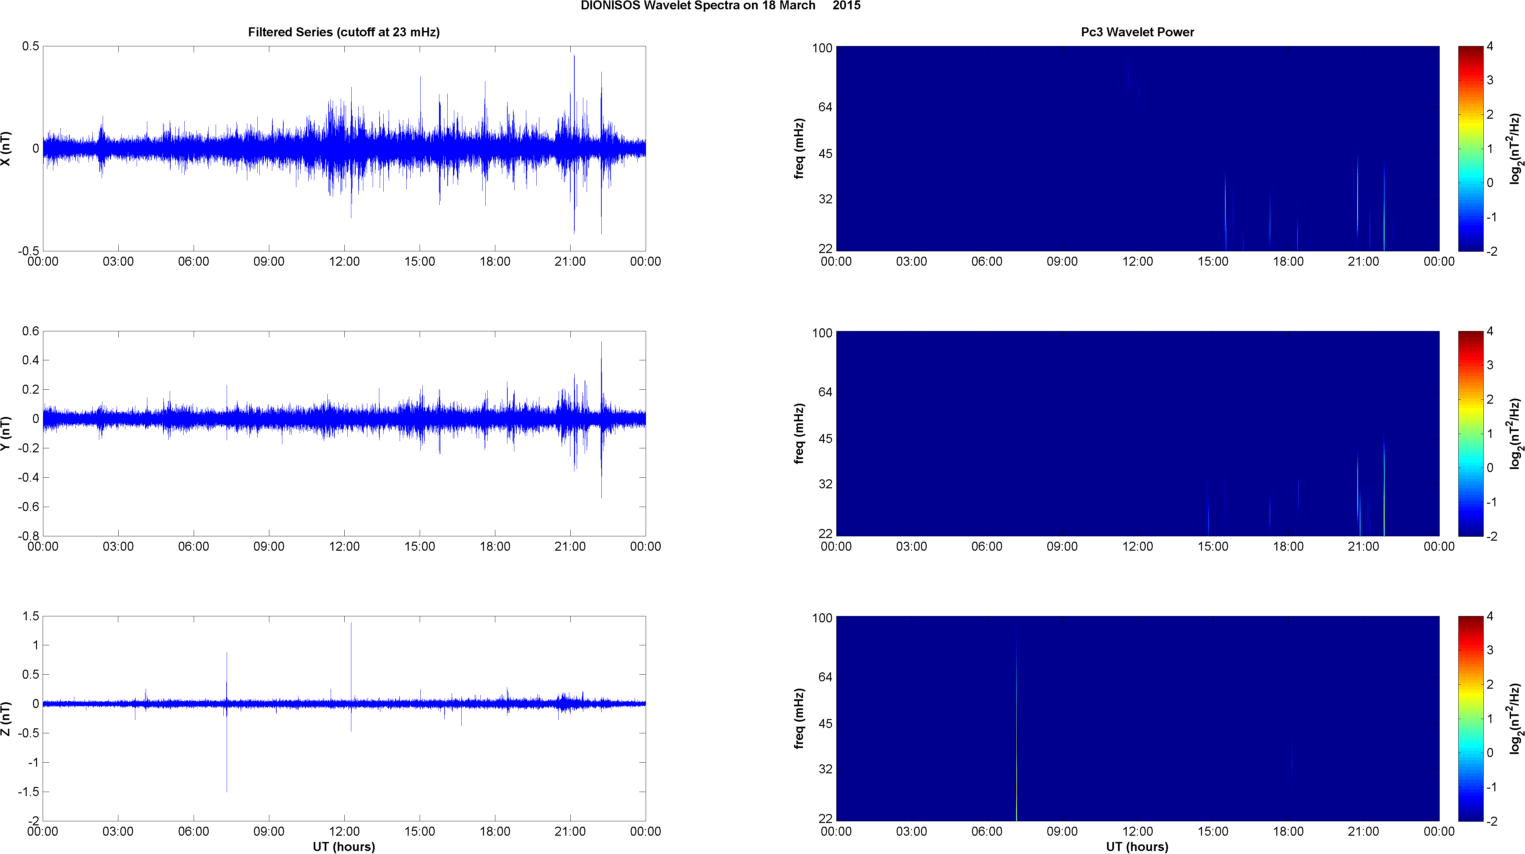The width and height of the screenshot is (1525, 854).
Task: Click the colorbar beside the Y spectrogram
Action: pos(1470,433)
